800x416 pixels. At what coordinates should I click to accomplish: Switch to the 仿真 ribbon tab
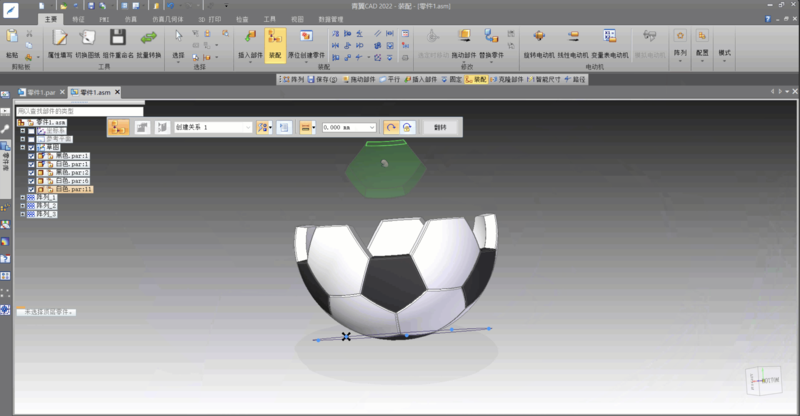click(131, 19)
